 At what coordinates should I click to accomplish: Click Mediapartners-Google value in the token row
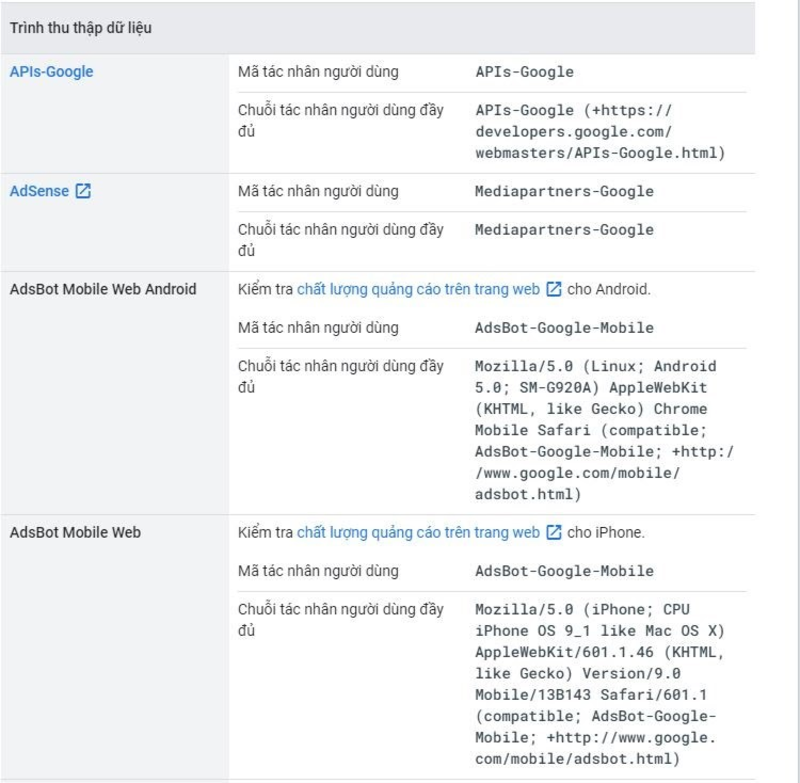[564, 191]
